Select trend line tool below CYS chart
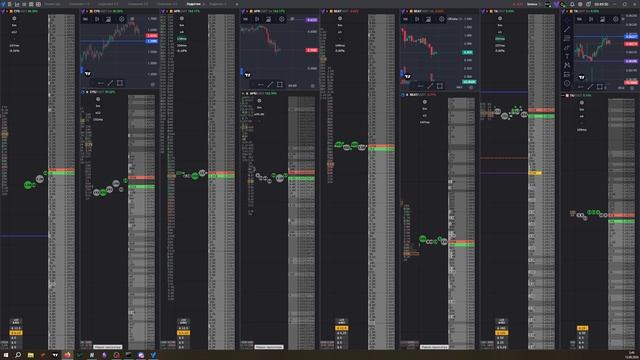Viewport: 640px width, 360px height. point(110,83)
